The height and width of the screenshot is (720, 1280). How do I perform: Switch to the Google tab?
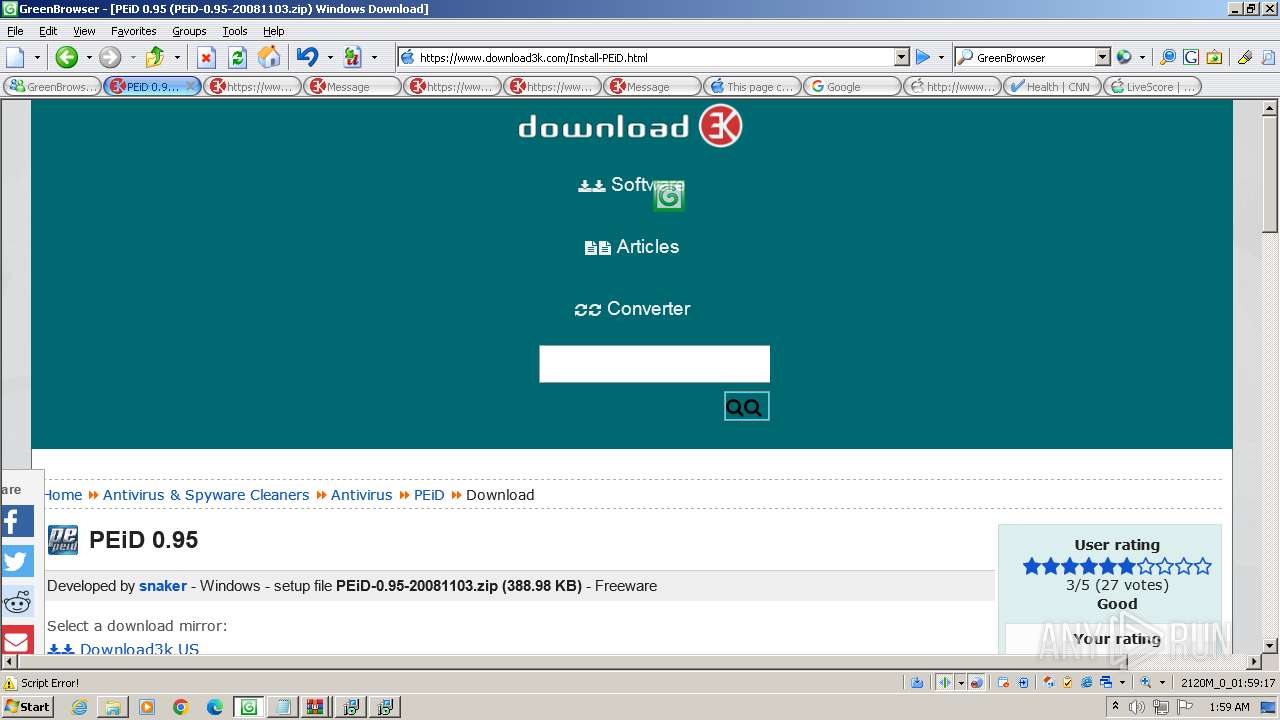tap(852, 86)
